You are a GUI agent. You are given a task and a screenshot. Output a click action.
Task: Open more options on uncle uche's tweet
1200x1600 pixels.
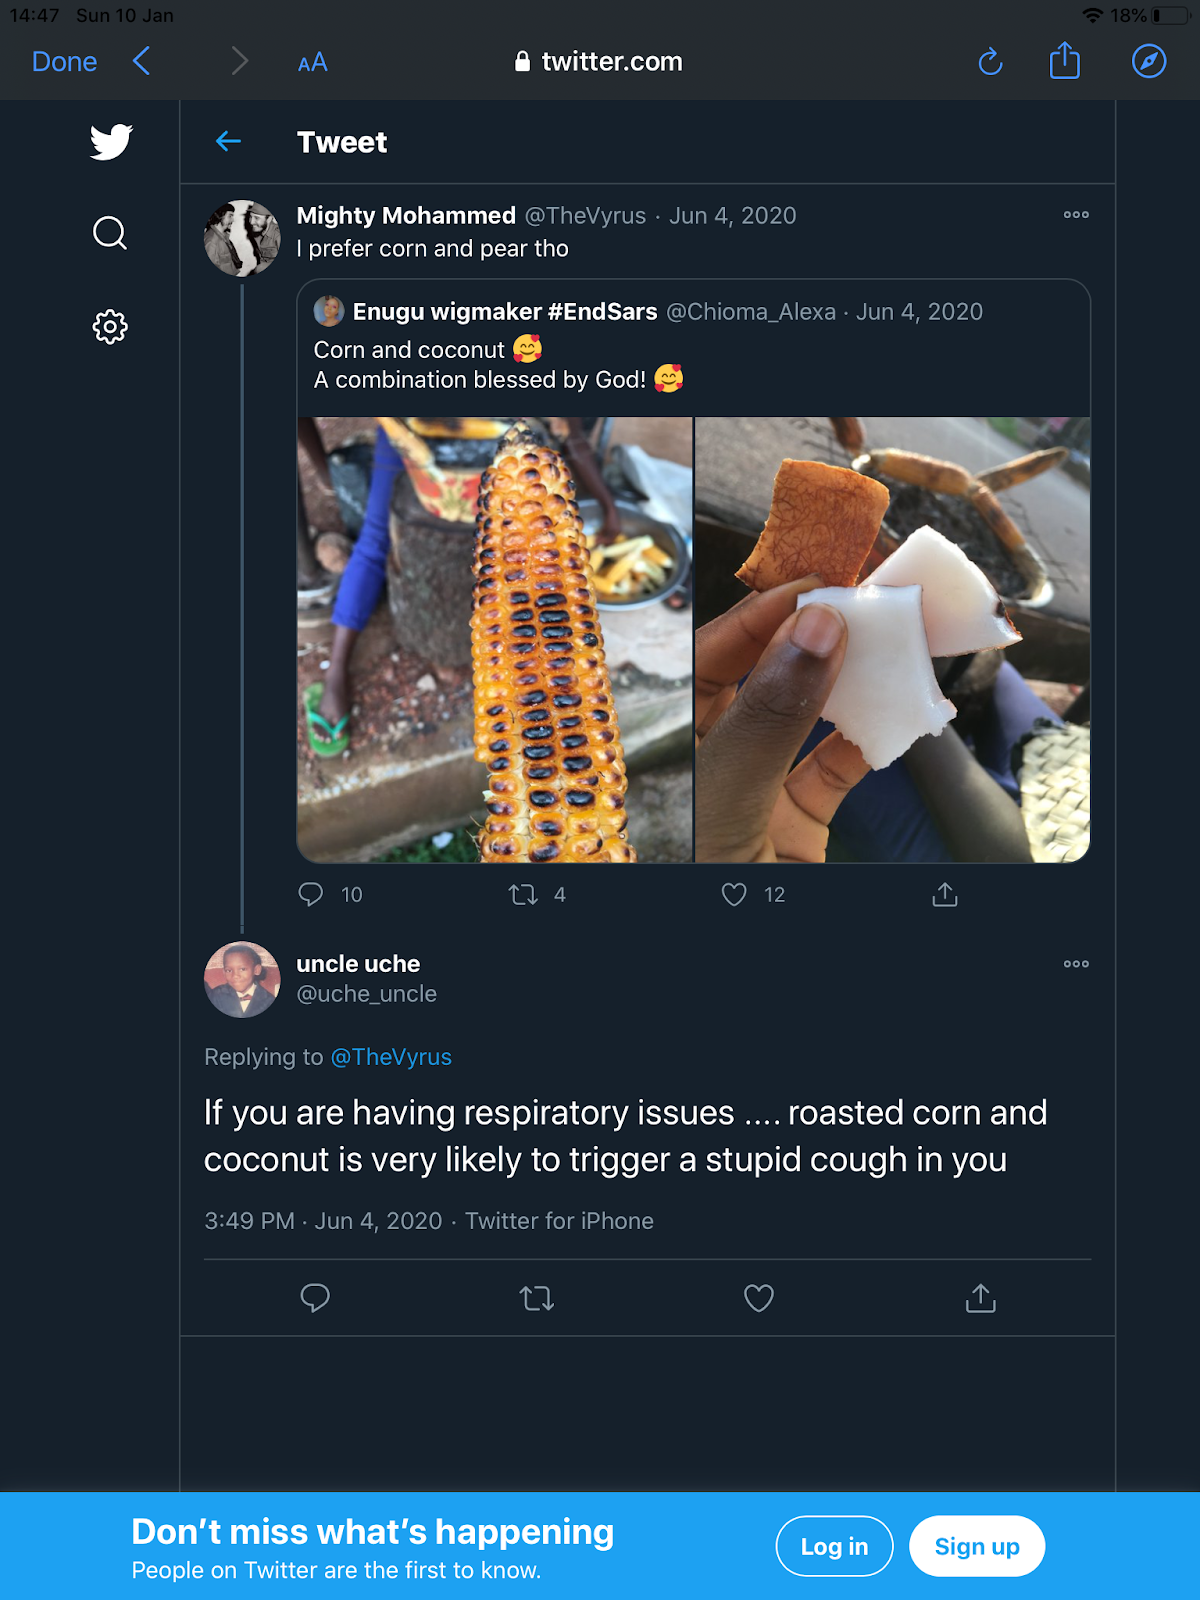click(x=1076, y=964)
